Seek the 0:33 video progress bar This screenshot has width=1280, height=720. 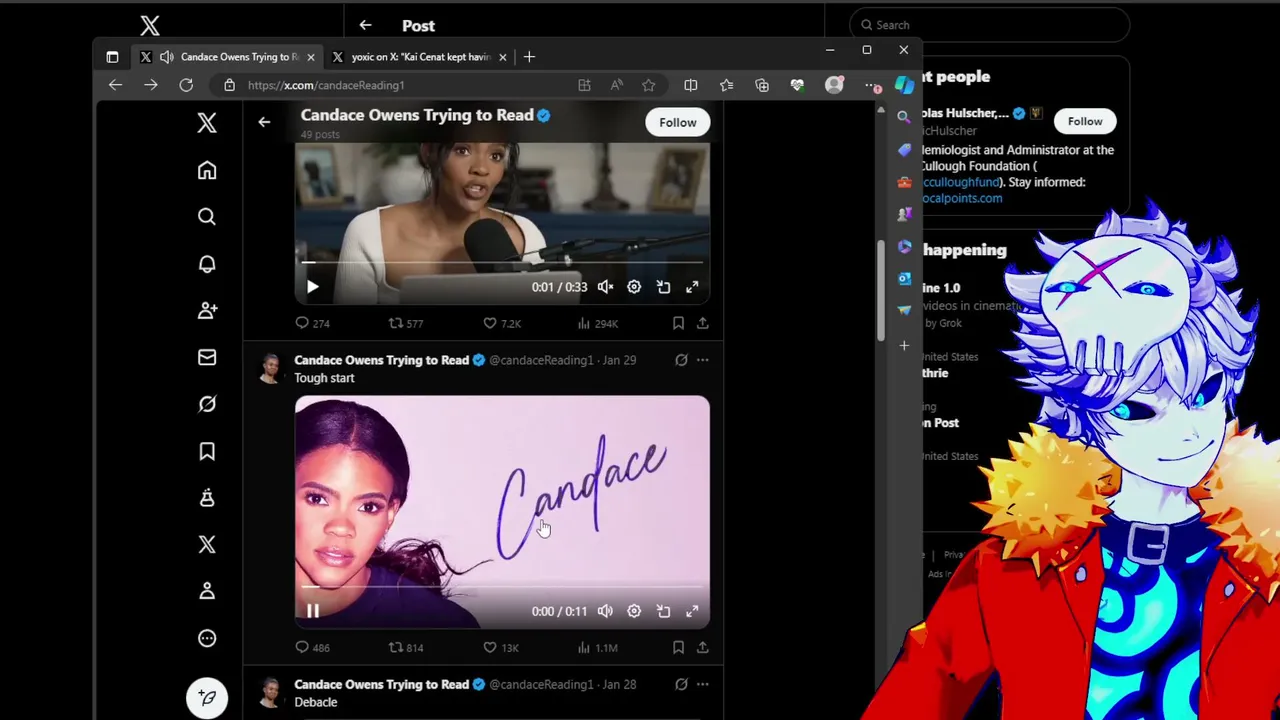pos(502,264)
